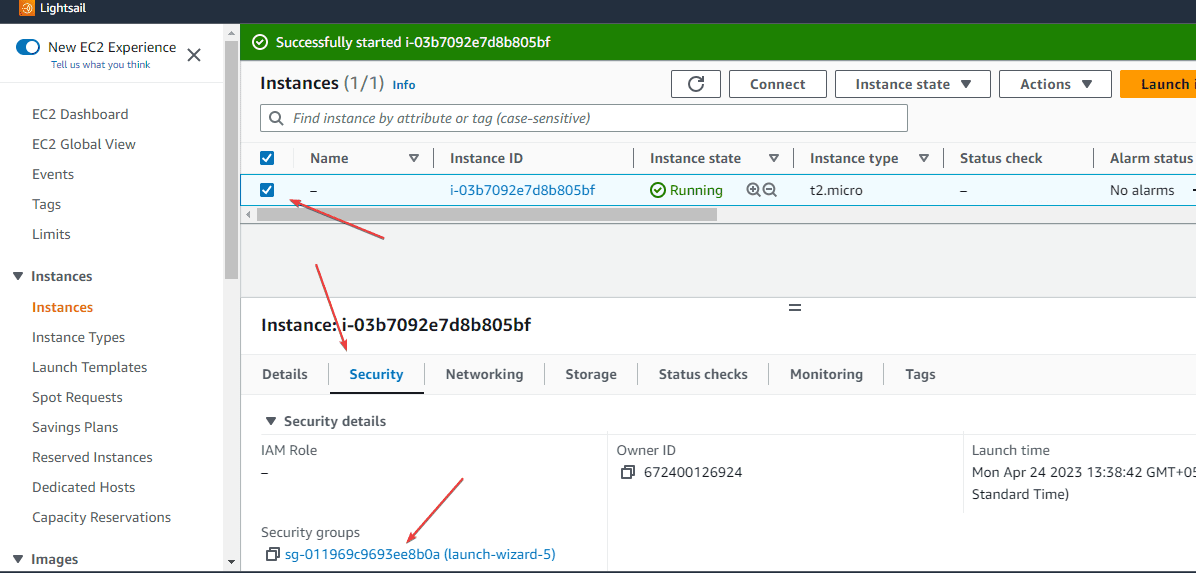
Task: Click the orange Launch instances button
Action: pyautogui.click(x=1158, y=84)
